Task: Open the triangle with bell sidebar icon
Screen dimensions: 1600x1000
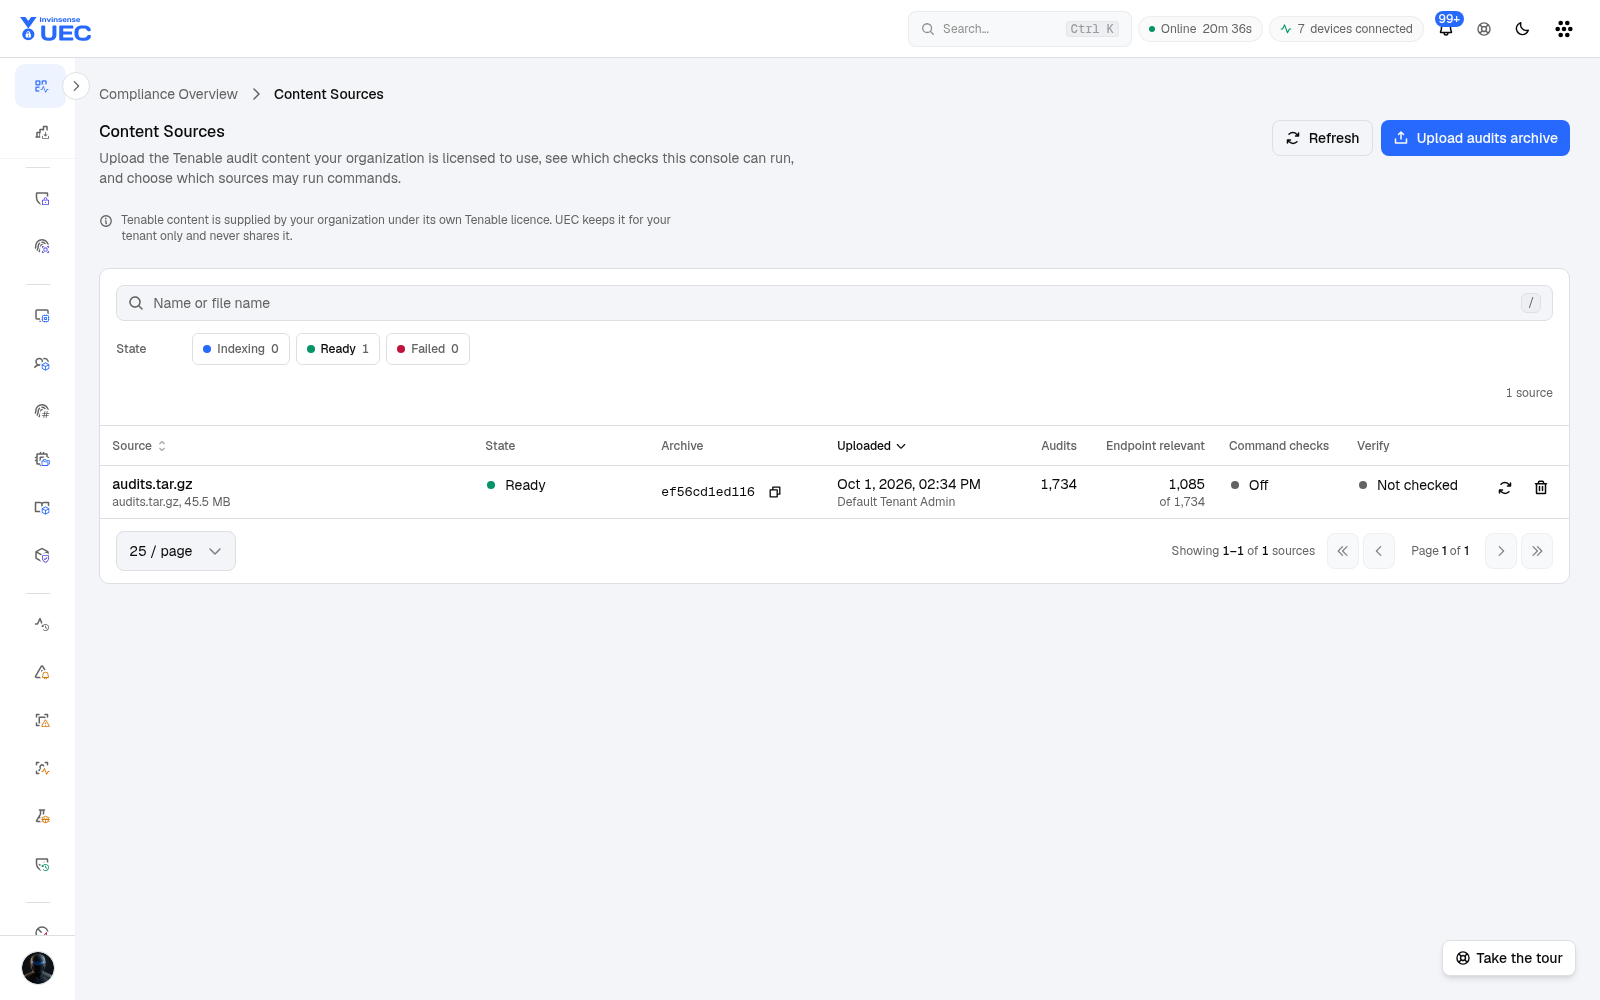Action: [x=41, y=672]
